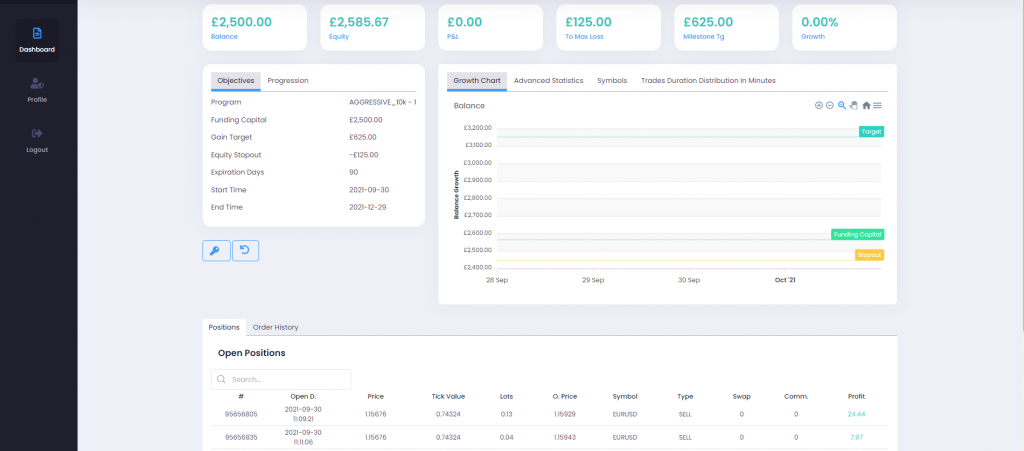
Task: Focus the Open Positions search field
Action: [x=281, y=379]
